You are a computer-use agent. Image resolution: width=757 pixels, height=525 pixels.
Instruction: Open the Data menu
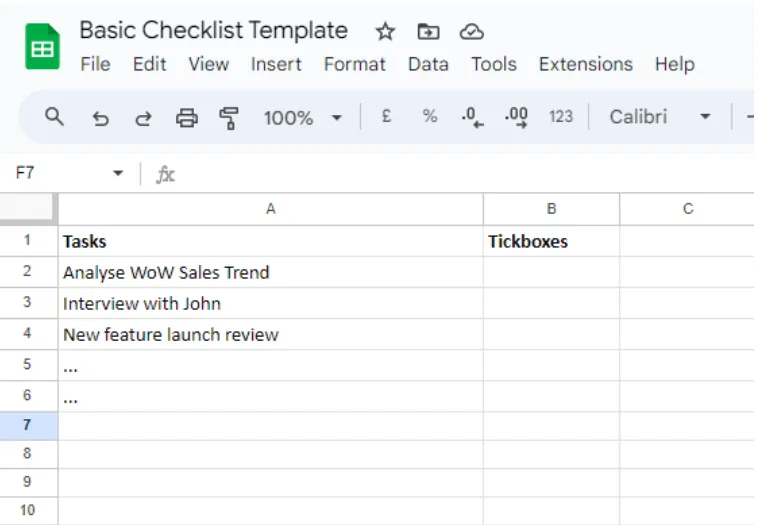(x=428, y=64)
